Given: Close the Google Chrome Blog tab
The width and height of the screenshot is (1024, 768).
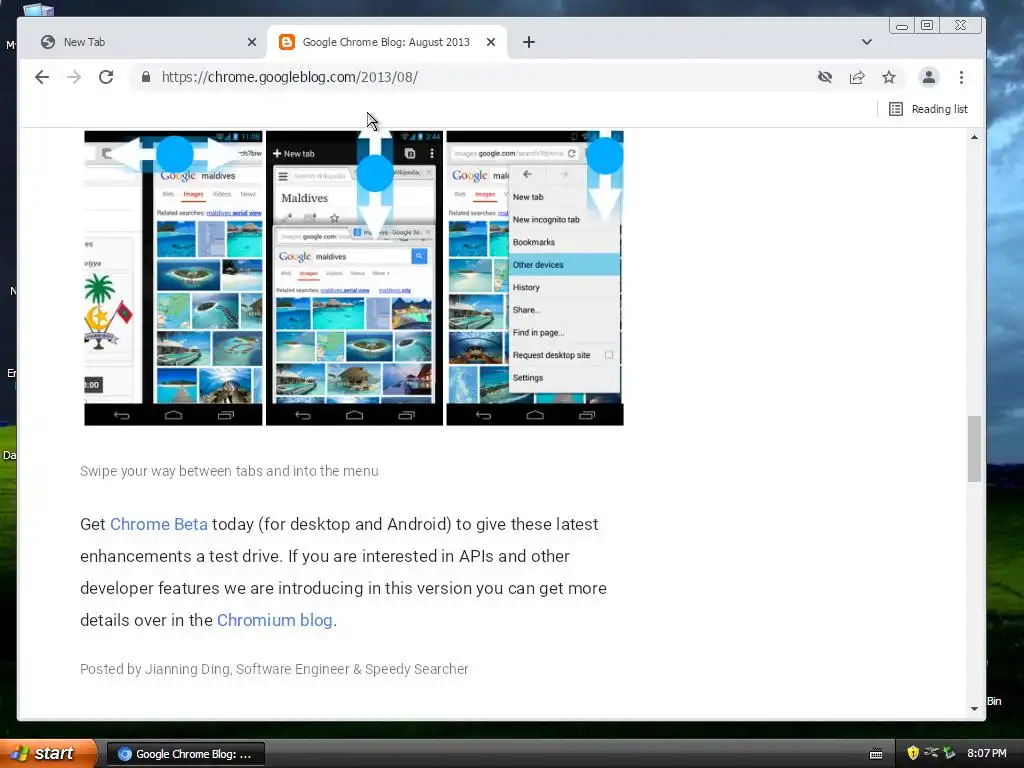Looking at the screenshot, I should 491,42.
